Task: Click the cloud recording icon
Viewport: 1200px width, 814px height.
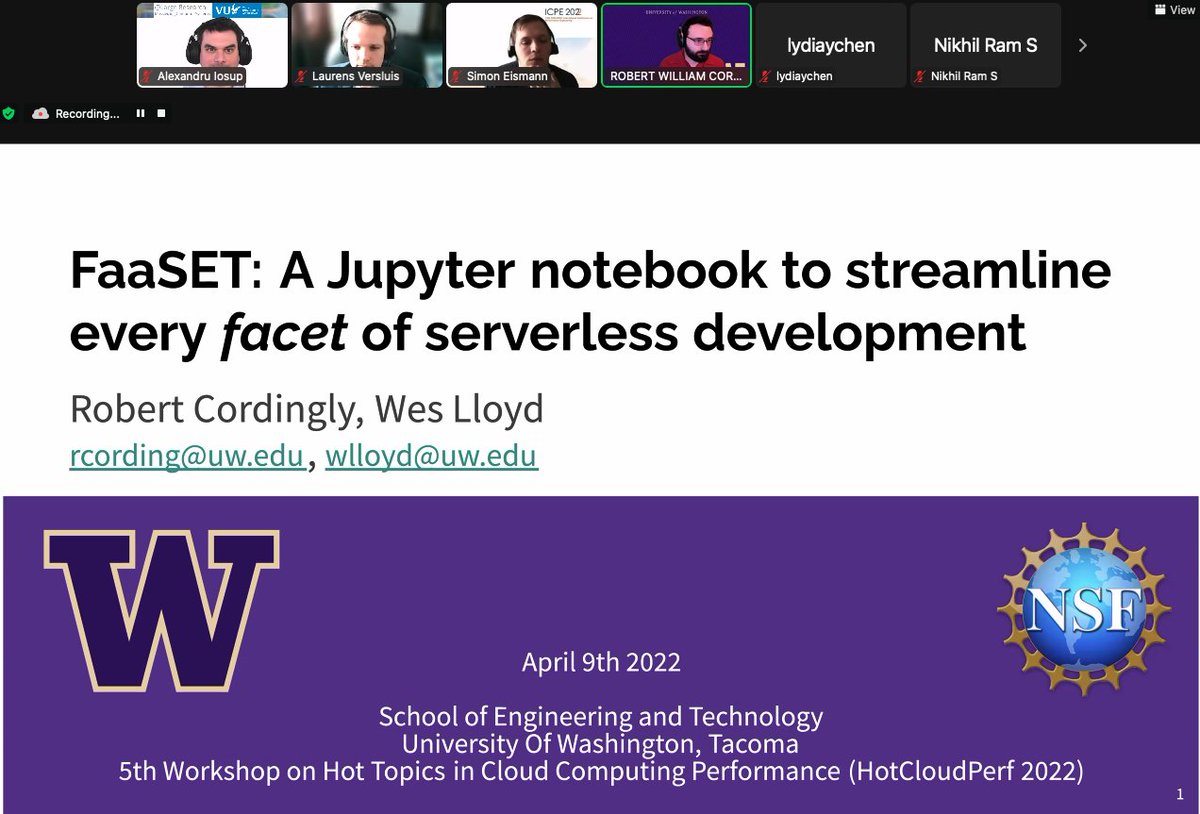Action: tap(40, 114)
